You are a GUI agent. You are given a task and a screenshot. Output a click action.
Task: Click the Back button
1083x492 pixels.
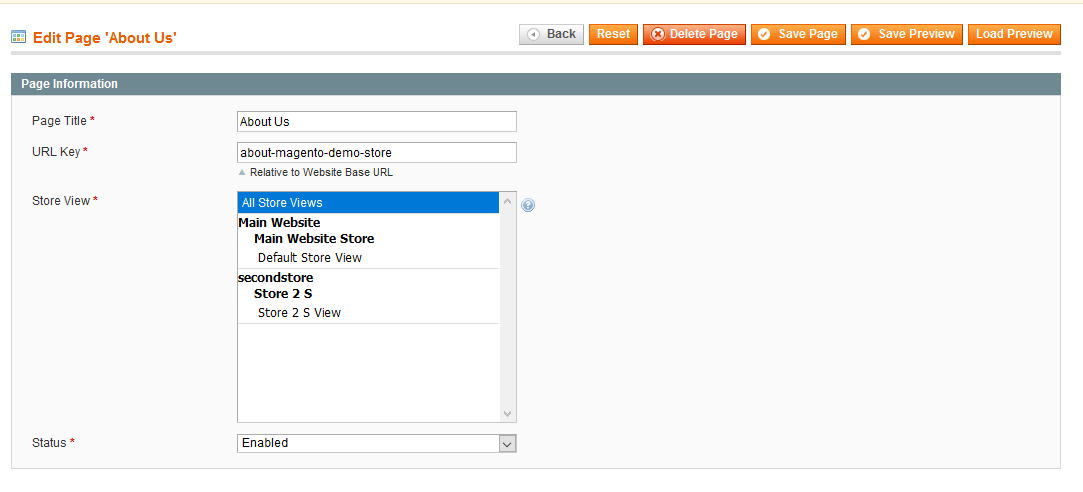[551, 34]
